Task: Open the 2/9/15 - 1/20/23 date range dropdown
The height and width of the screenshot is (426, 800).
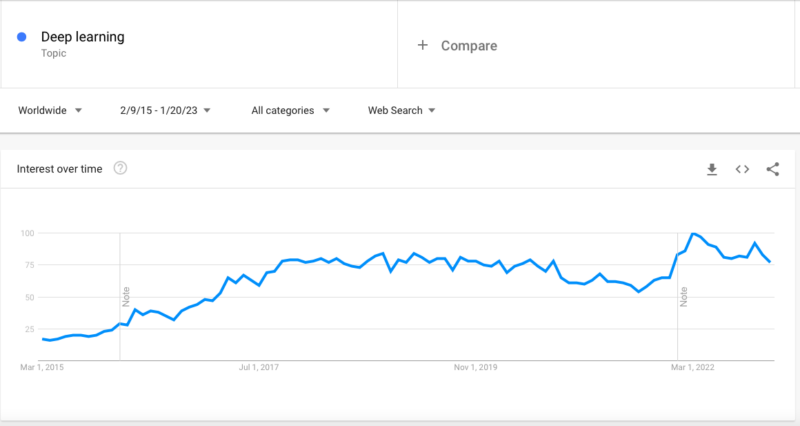Action: 164,110
